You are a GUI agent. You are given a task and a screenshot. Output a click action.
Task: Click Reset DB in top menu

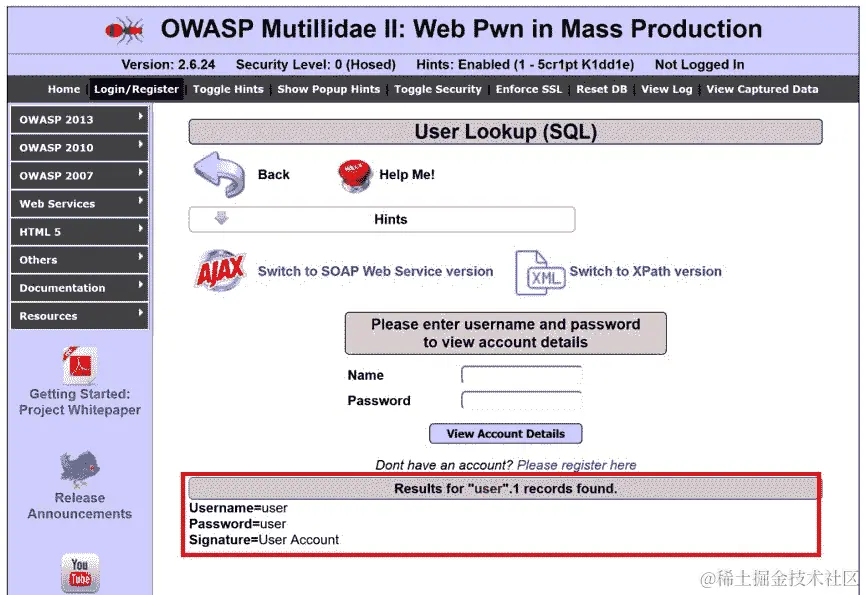[x=601, y=89]
